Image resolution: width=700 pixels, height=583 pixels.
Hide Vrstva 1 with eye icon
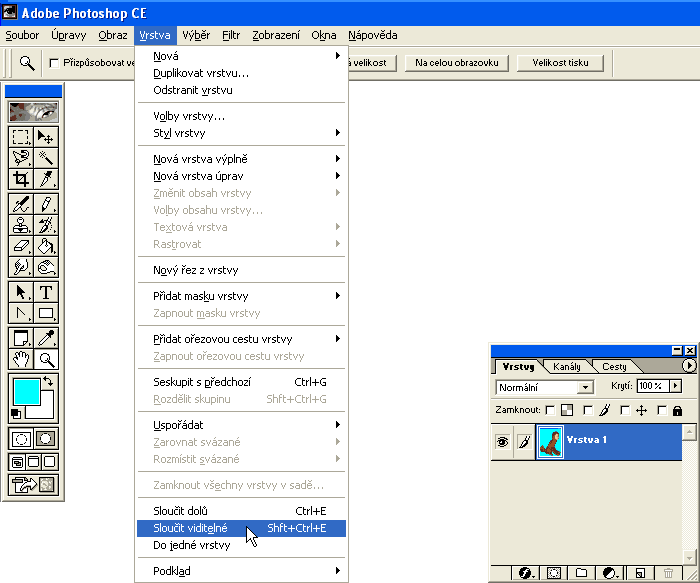[x=502, y=442]
